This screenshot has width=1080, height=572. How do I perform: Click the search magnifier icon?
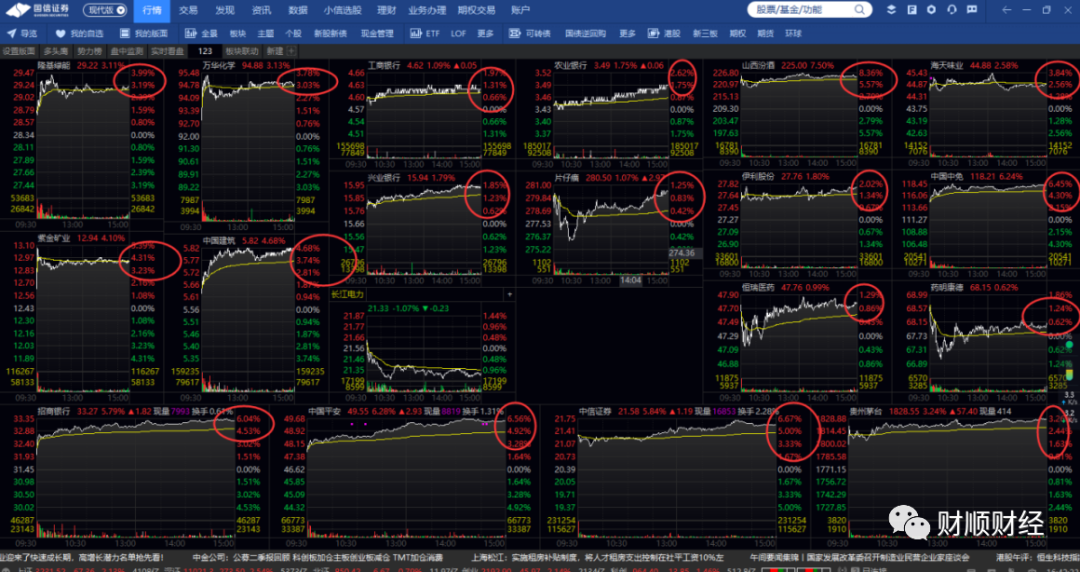[860, 10]
